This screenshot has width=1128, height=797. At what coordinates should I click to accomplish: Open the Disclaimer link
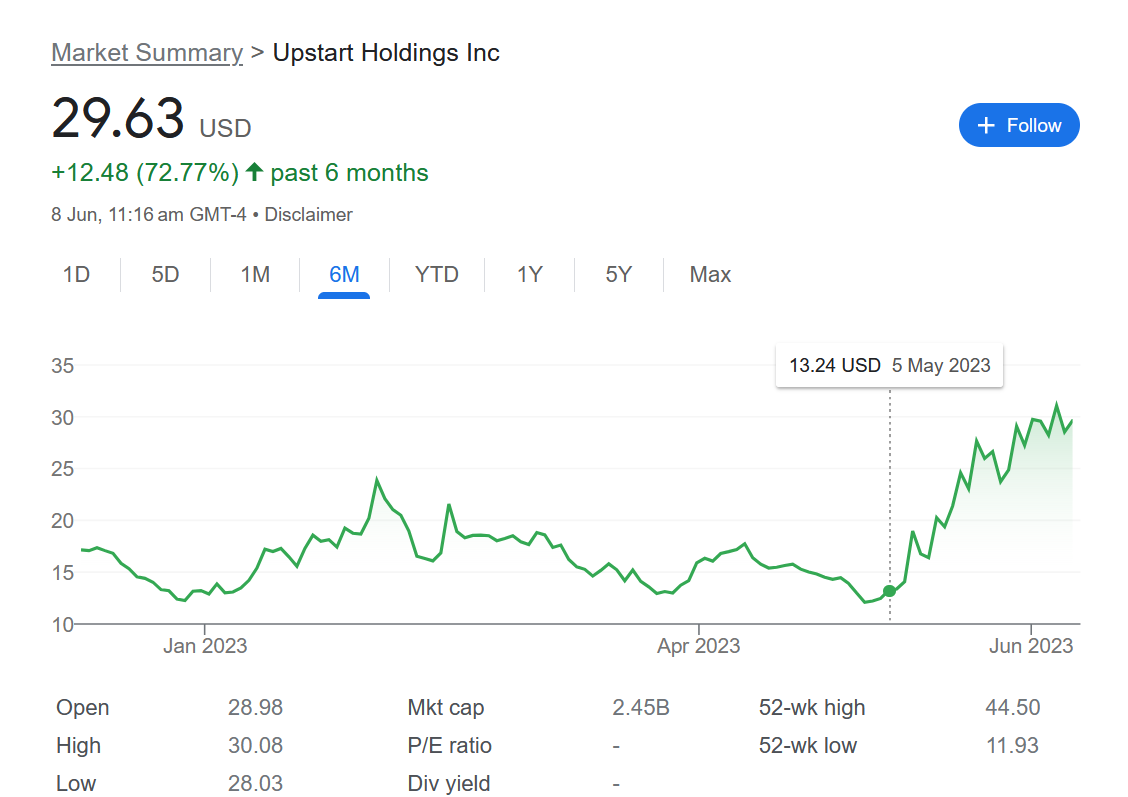pyautogui.click(x=308, y=214)
